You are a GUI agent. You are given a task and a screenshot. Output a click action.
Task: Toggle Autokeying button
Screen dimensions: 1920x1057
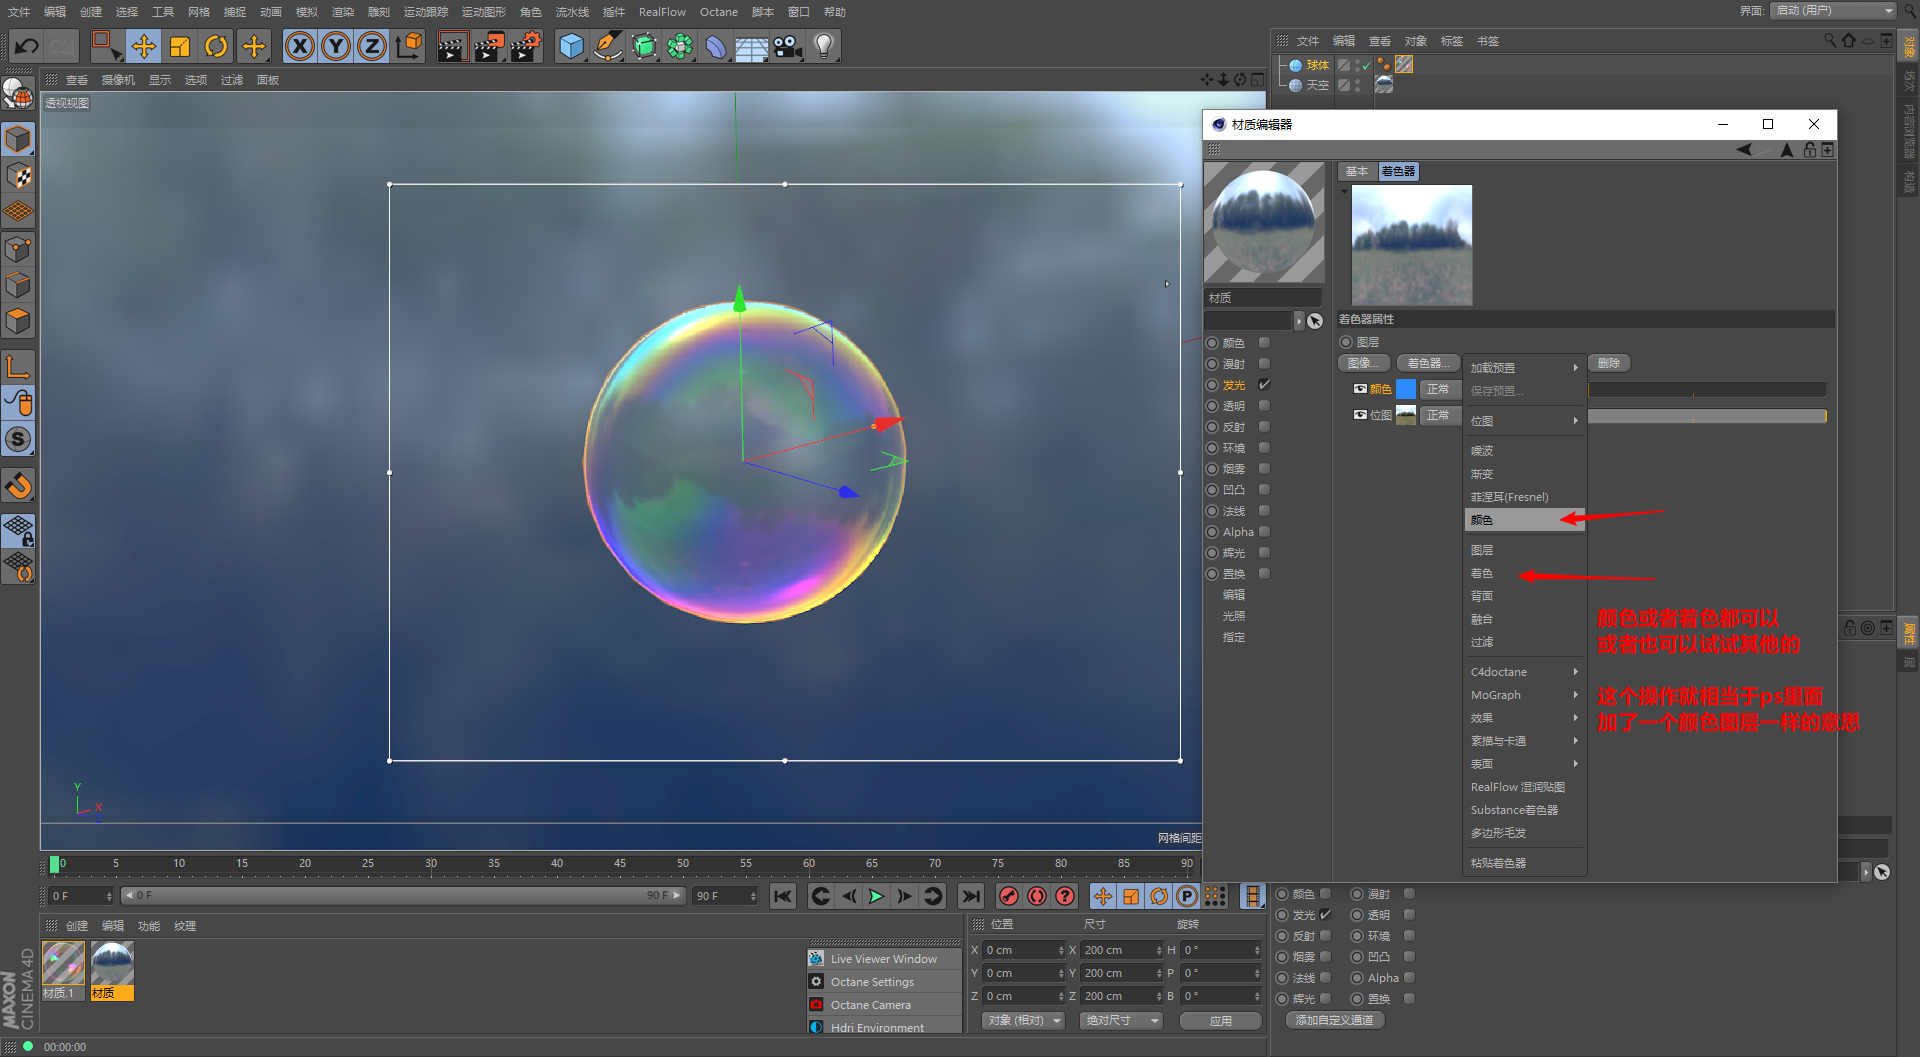pyautogui.click(x=1037, y=896)
